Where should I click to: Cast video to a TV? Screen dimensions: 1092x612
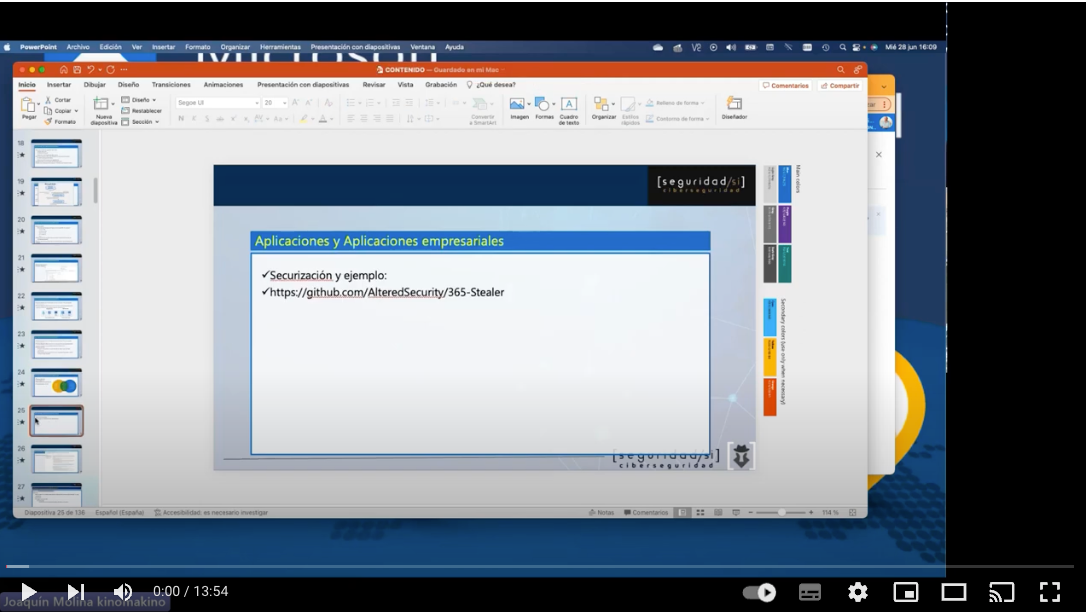click(1001, 592)
